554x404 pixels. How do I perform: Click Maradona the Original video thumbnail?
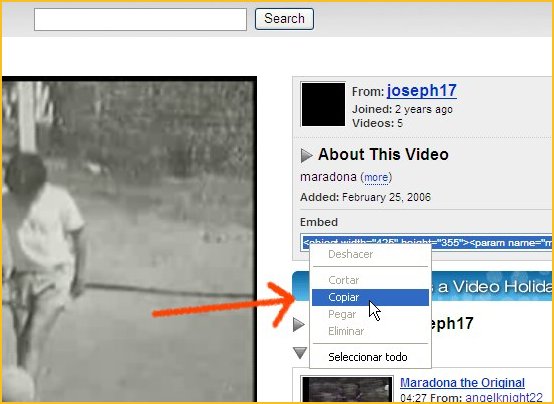tap(347, 390)
